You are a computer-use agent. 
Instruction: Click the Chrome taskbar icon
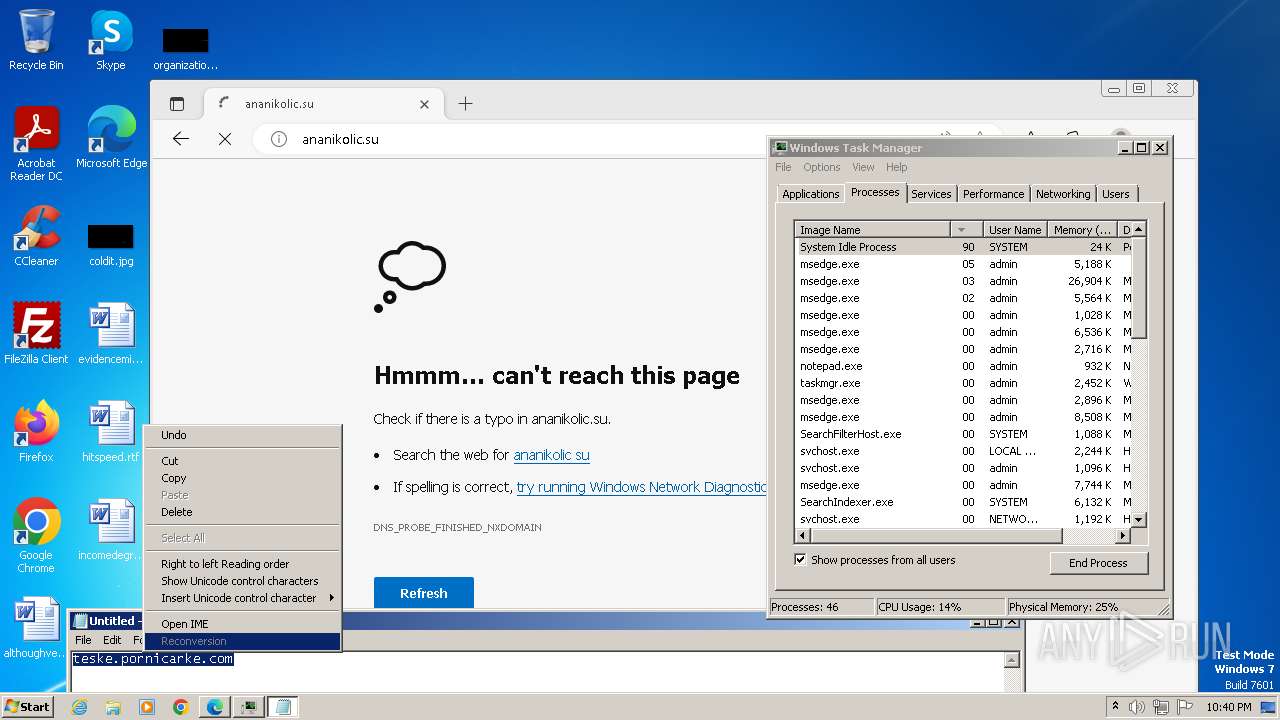[x=181, y=707]
